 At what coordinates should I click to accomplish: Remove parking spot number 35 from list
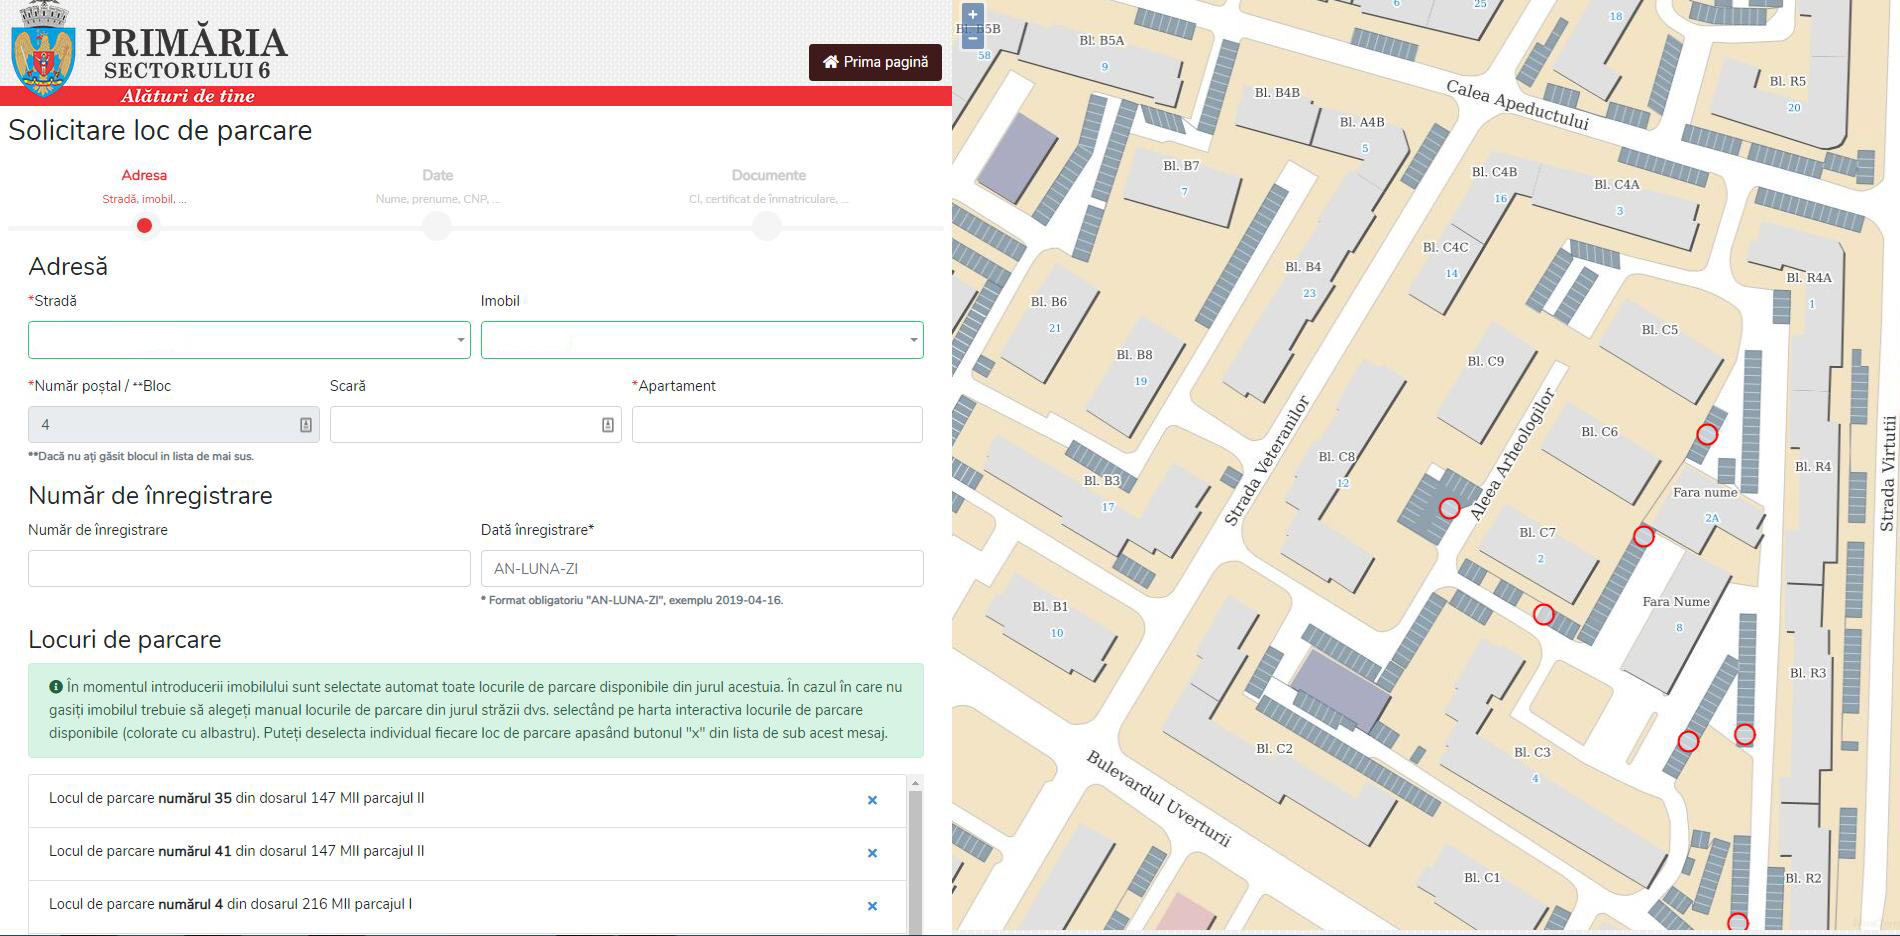pyautogui.click(x=872, y=800)
